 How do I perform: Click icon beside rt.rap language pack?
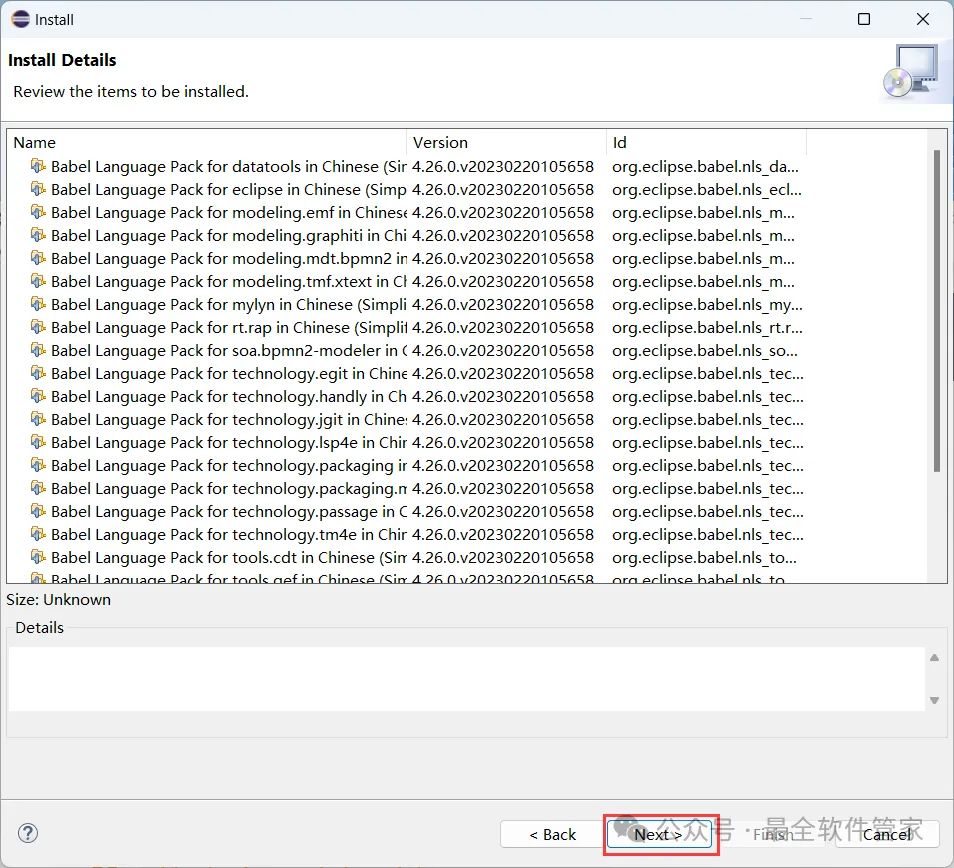(x=38, y=327)
